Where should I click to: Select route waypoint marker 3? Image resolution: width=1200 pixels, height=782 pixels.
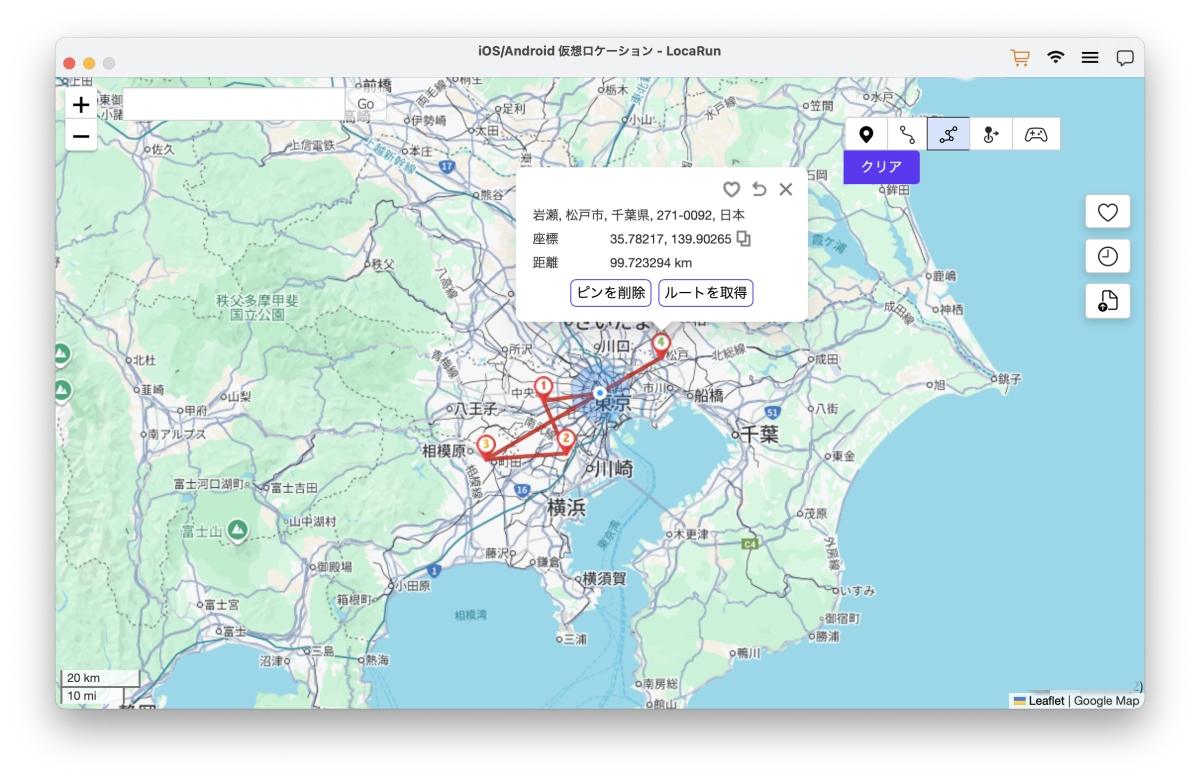coord(486,446)
